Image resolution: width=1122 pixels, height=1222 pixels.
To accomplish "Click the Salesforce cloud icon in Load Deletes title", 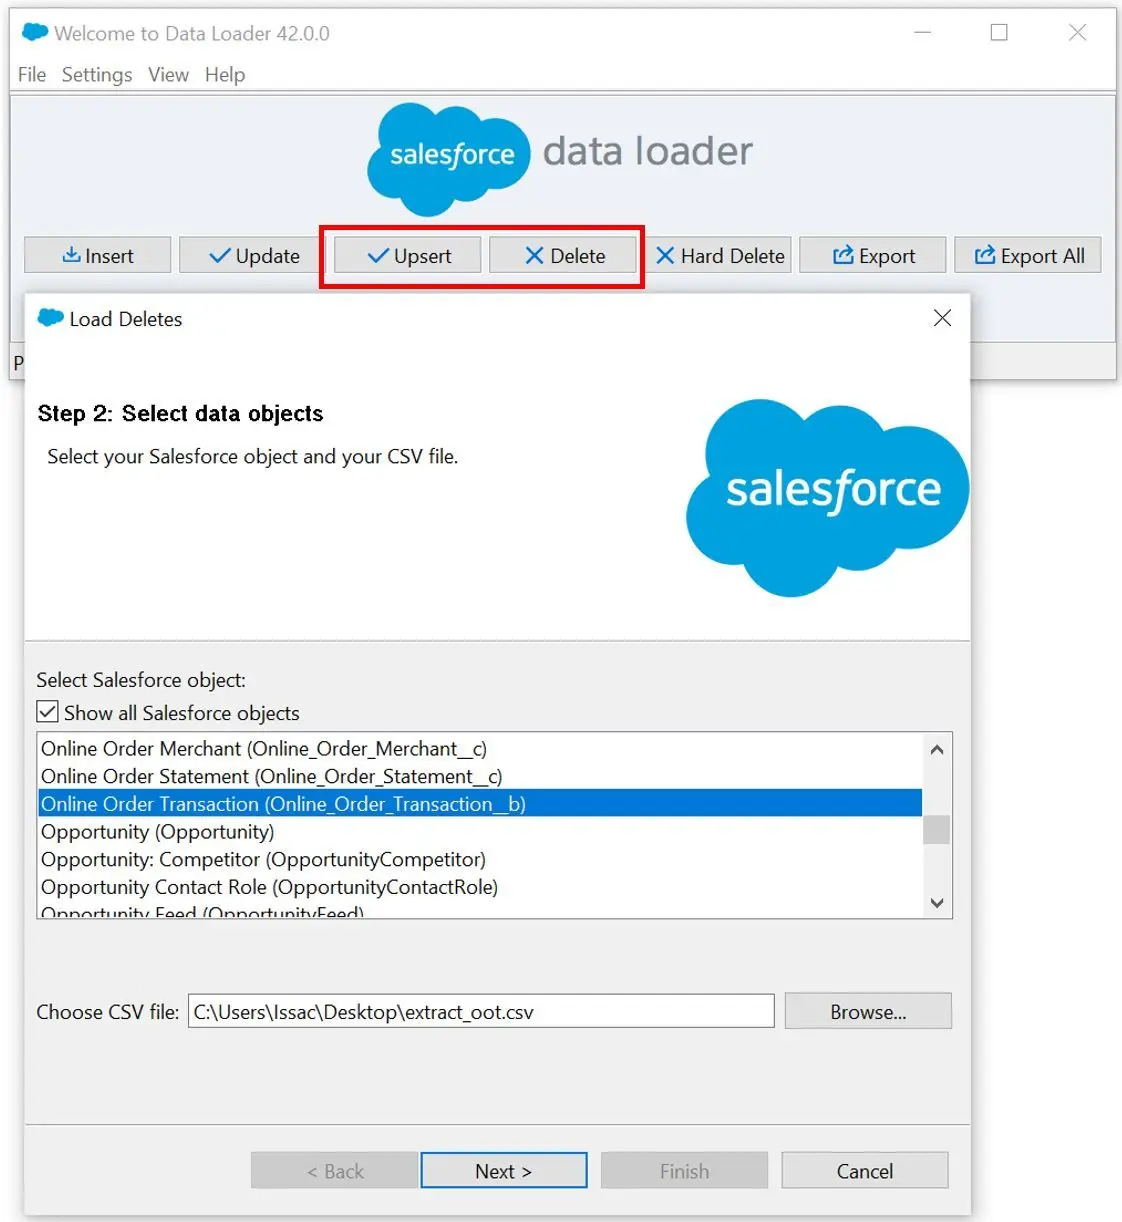I will [50, 318].
